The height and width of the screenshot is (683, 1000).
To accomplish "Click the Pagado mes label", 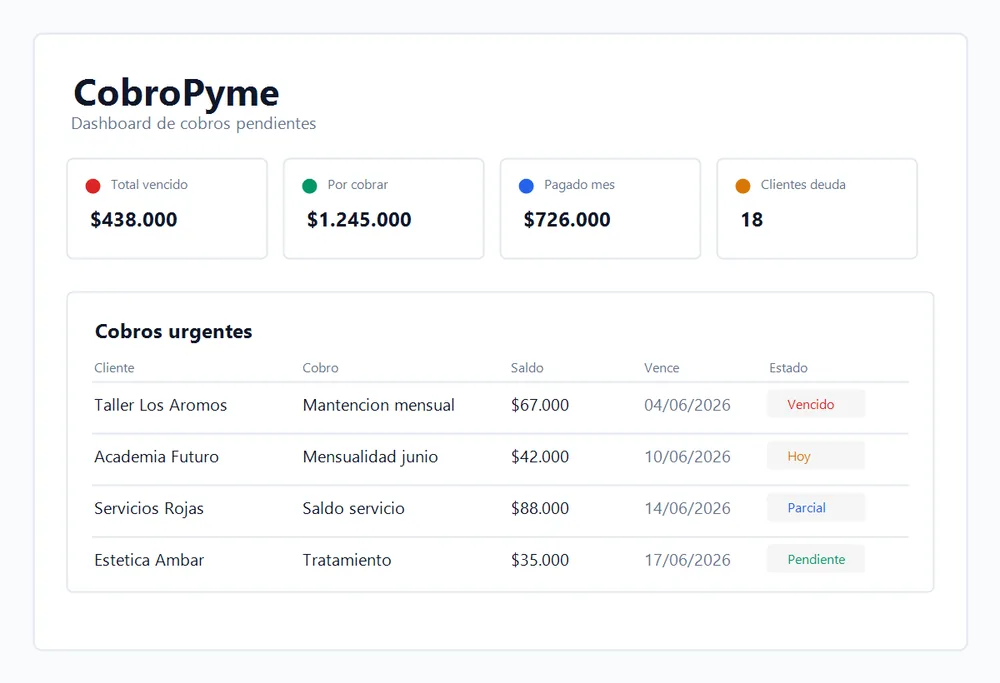I will click(580, 184).
